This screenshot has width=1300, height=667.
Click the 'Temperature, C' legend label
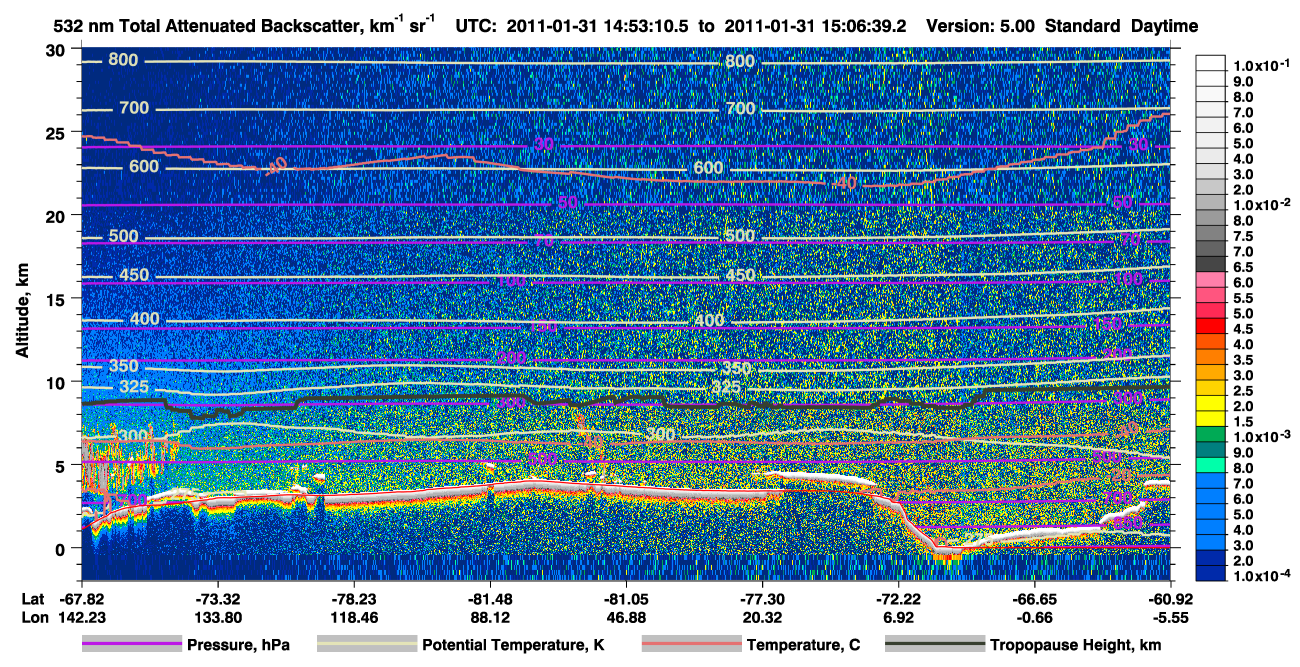(803, 645)
